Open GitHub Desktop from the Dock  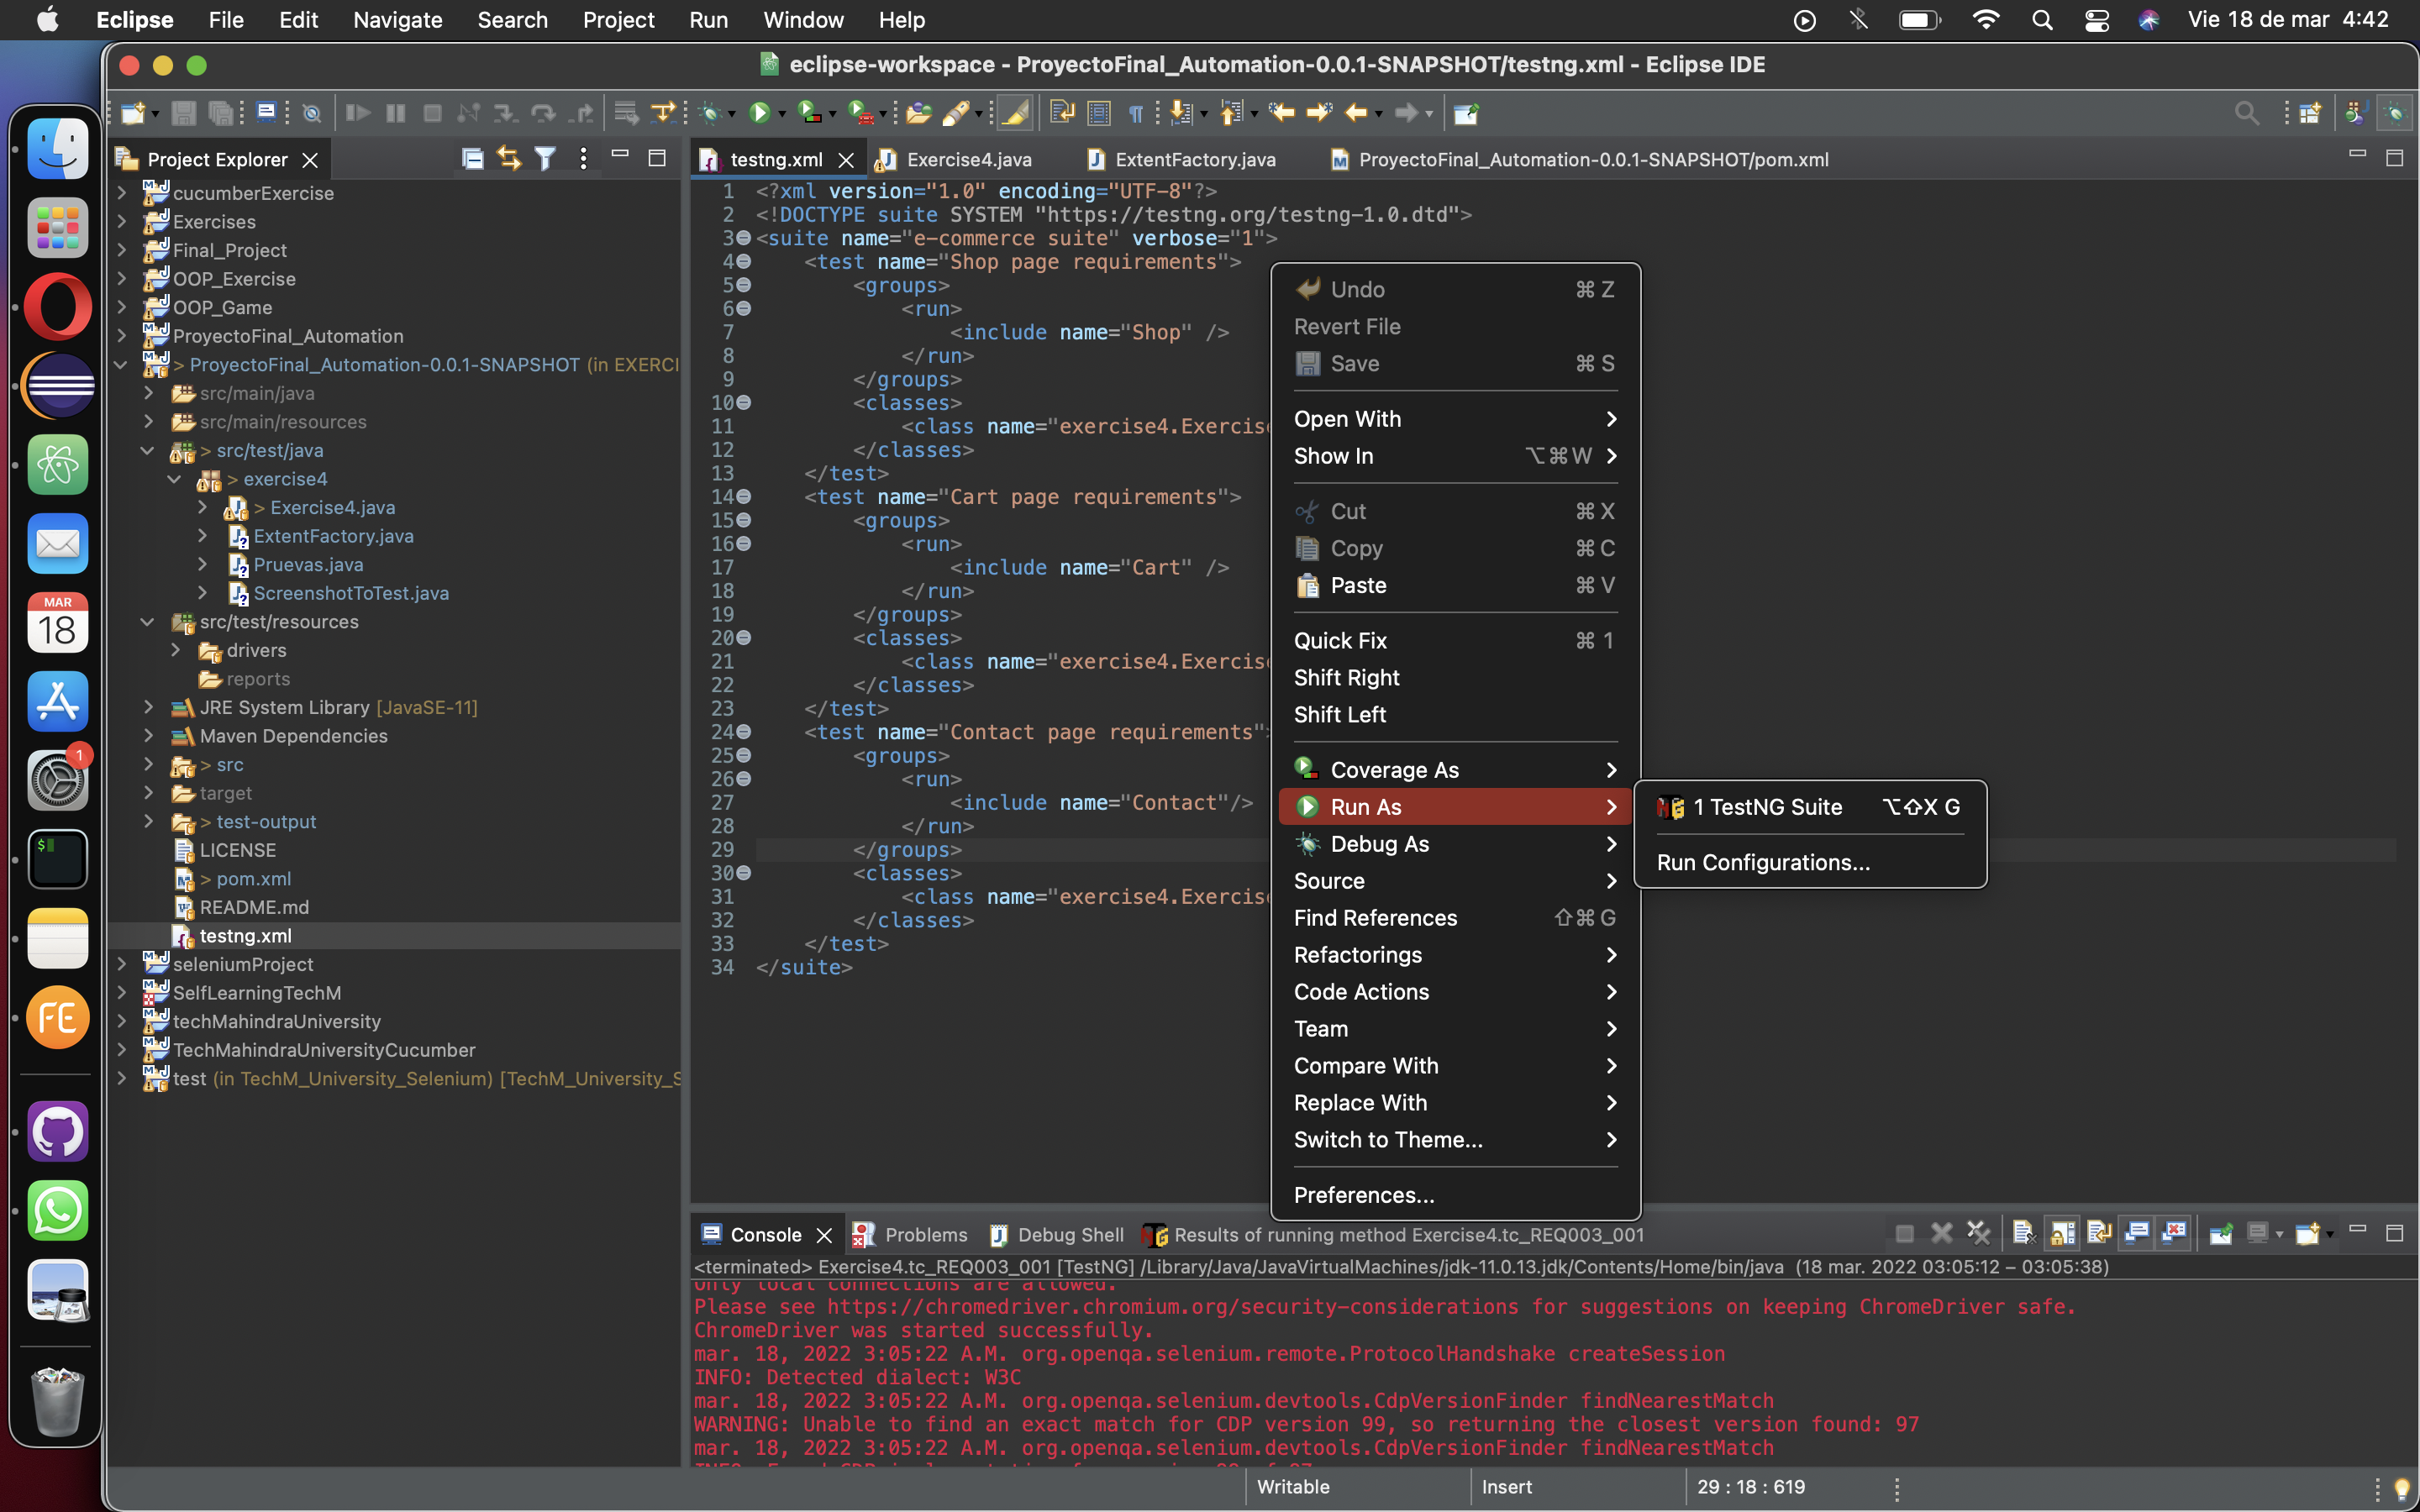(x=58, y=1132)
